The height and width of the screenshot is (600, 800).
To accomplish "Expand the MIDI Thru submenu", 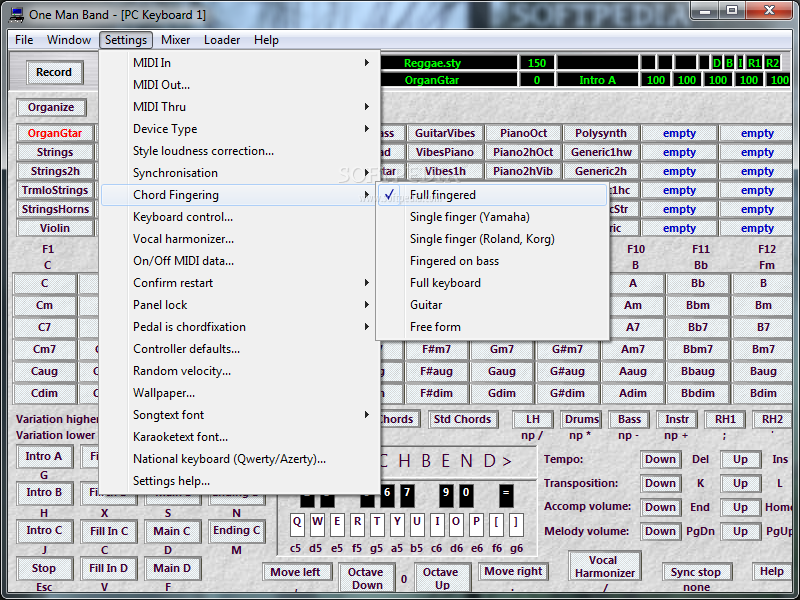I will (x=240, y=107).
